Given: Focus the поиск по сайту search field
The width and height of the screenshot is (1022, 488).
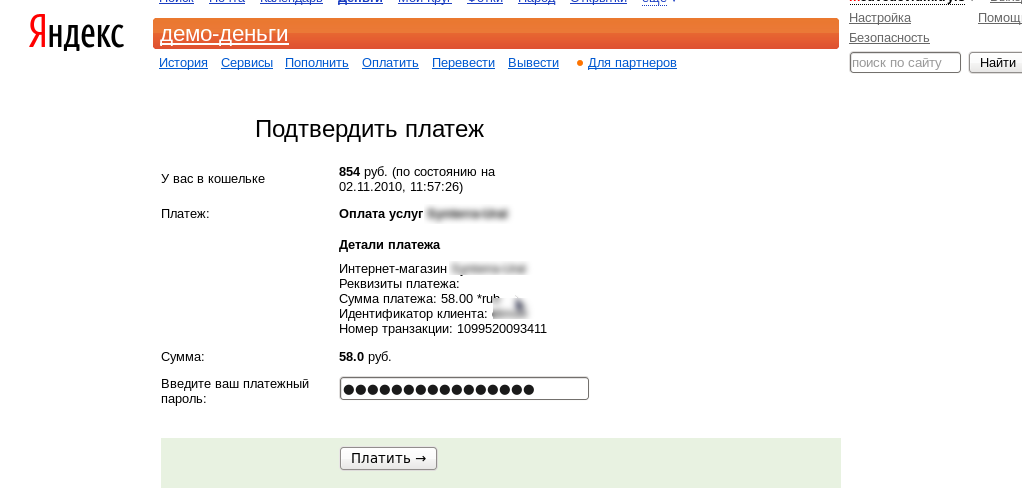Looking at the screenshot, I should [x=904, y=63].
